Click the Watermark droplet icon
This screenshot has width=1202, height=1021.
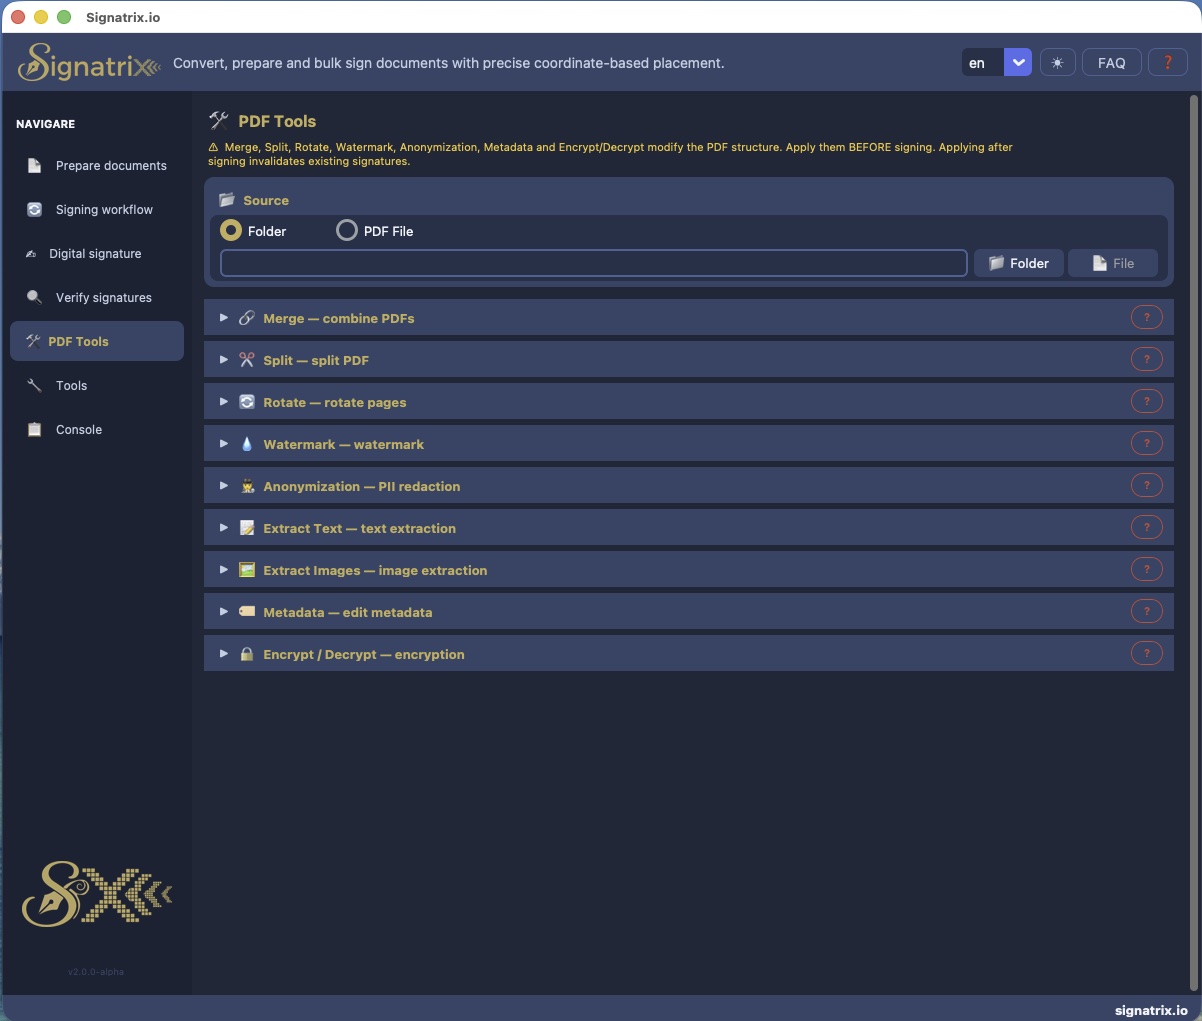(x=247, y=443)
